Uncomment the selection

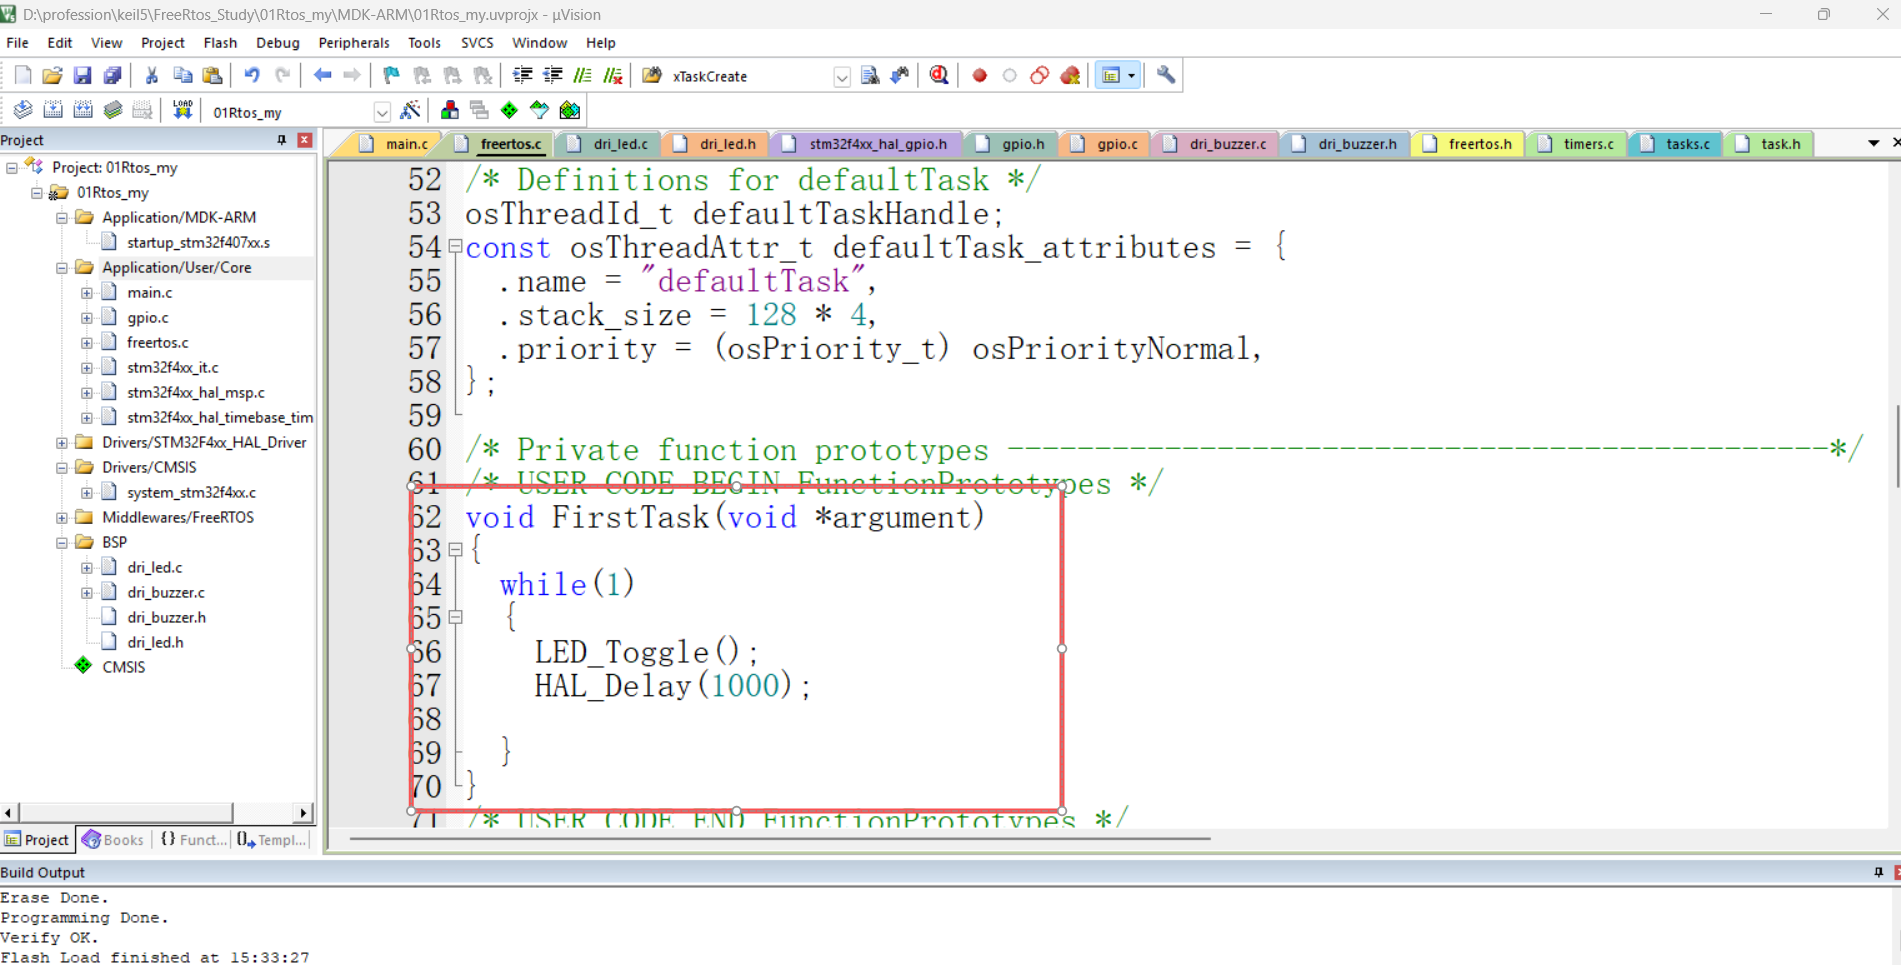coord(613,76)
